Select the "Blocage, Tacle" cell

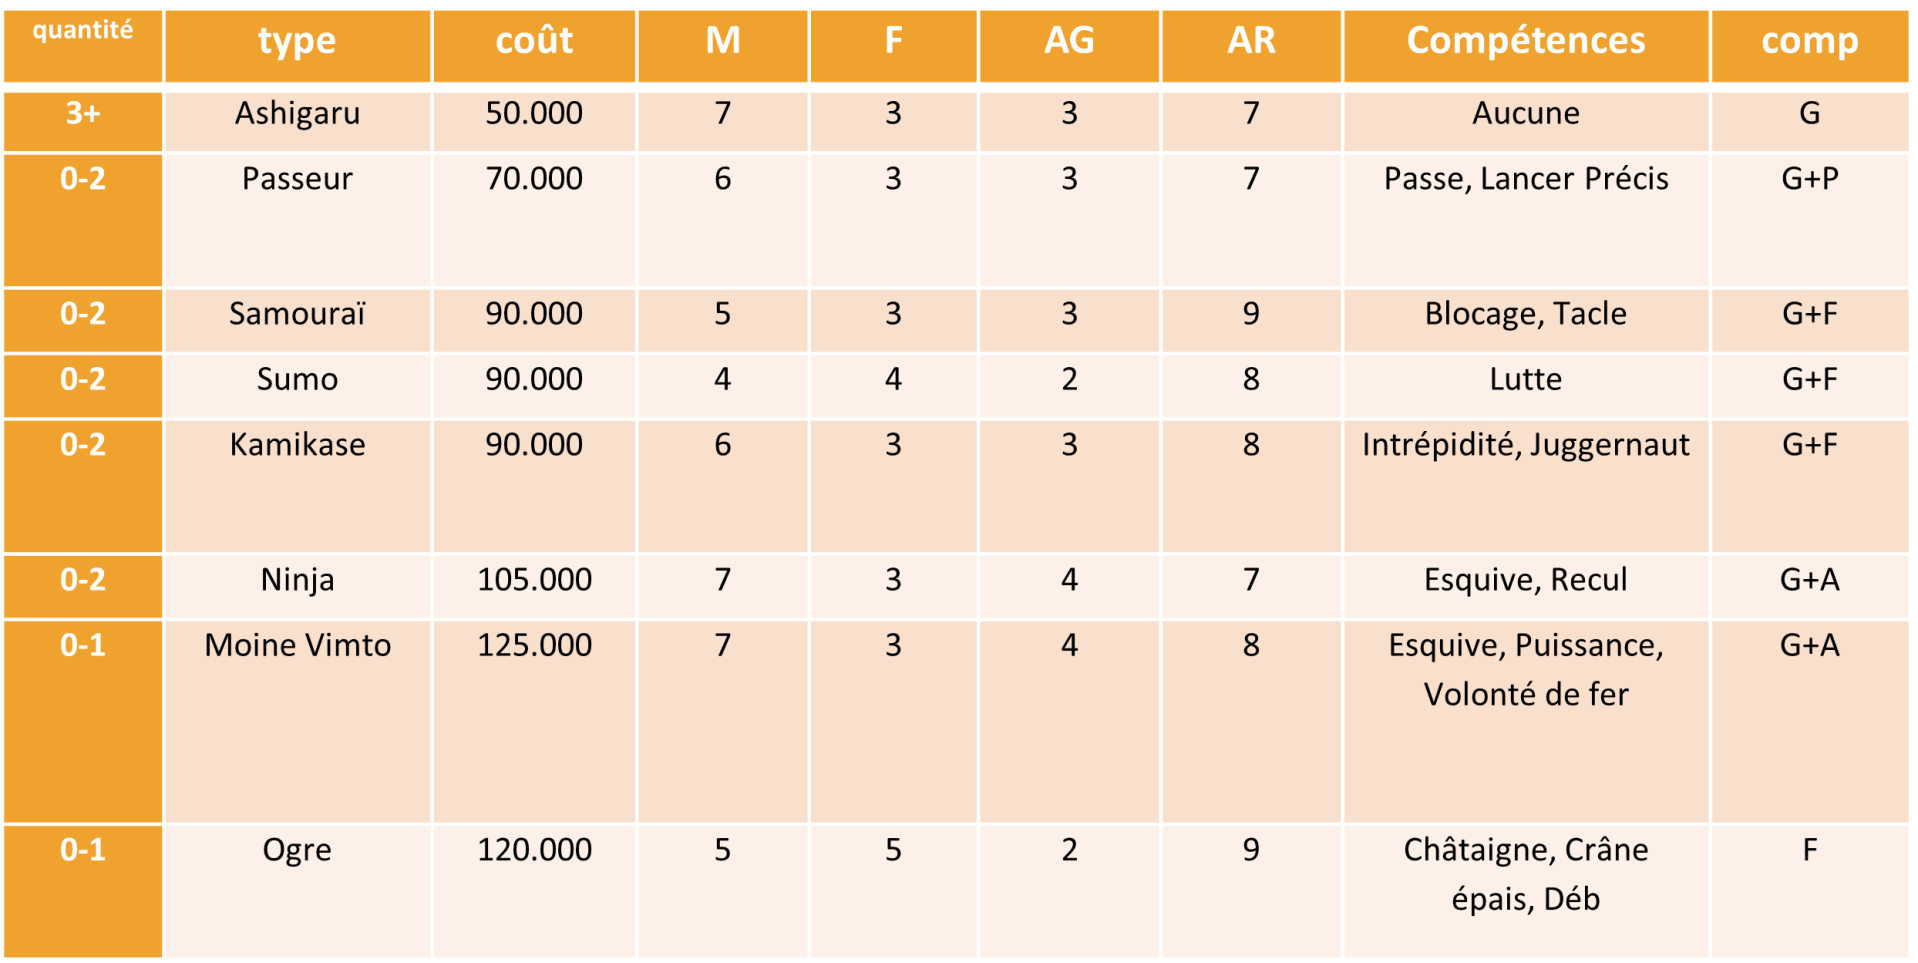[x=1525, y=314]
